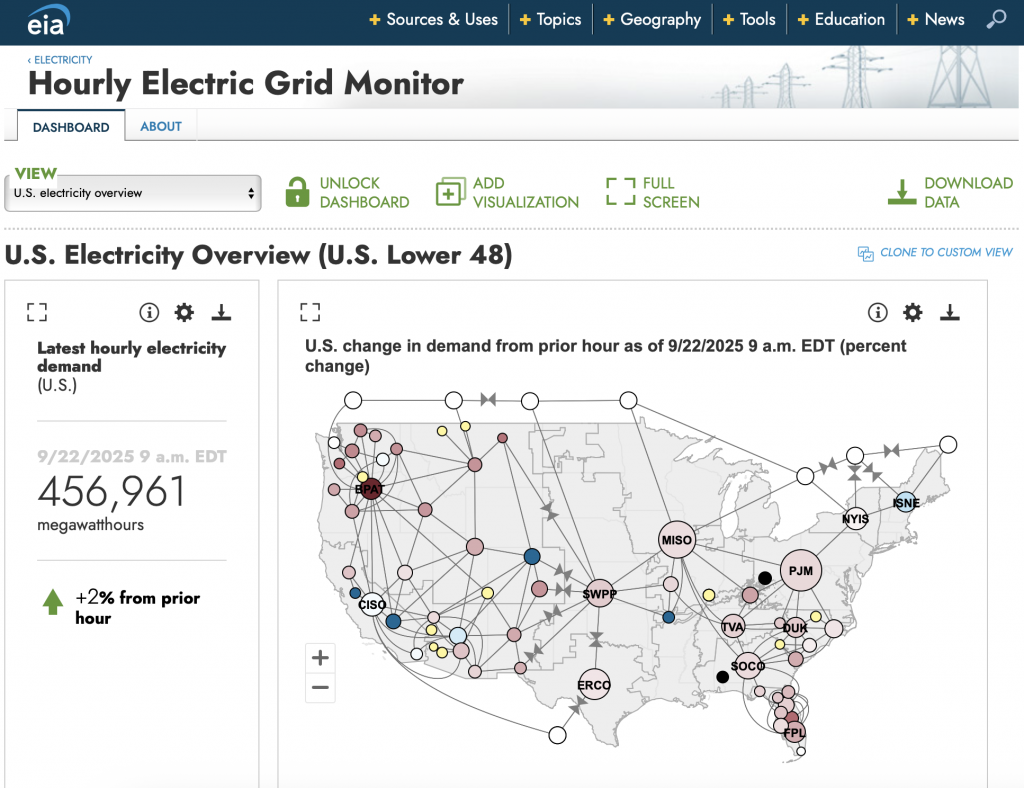Expand the Sources & Uses menu
Image resolution: width=1024 pixels, height=788 pixels.
pos(433,20)
